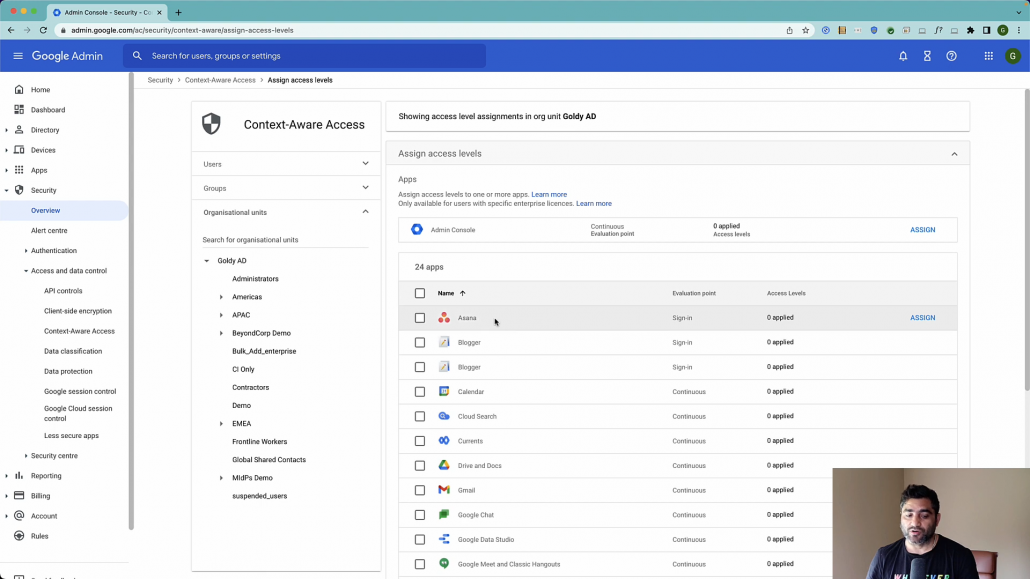Screen dimensions: 1030x579
Task: Check the Google Data Studio checkbox
Action: 420,540
